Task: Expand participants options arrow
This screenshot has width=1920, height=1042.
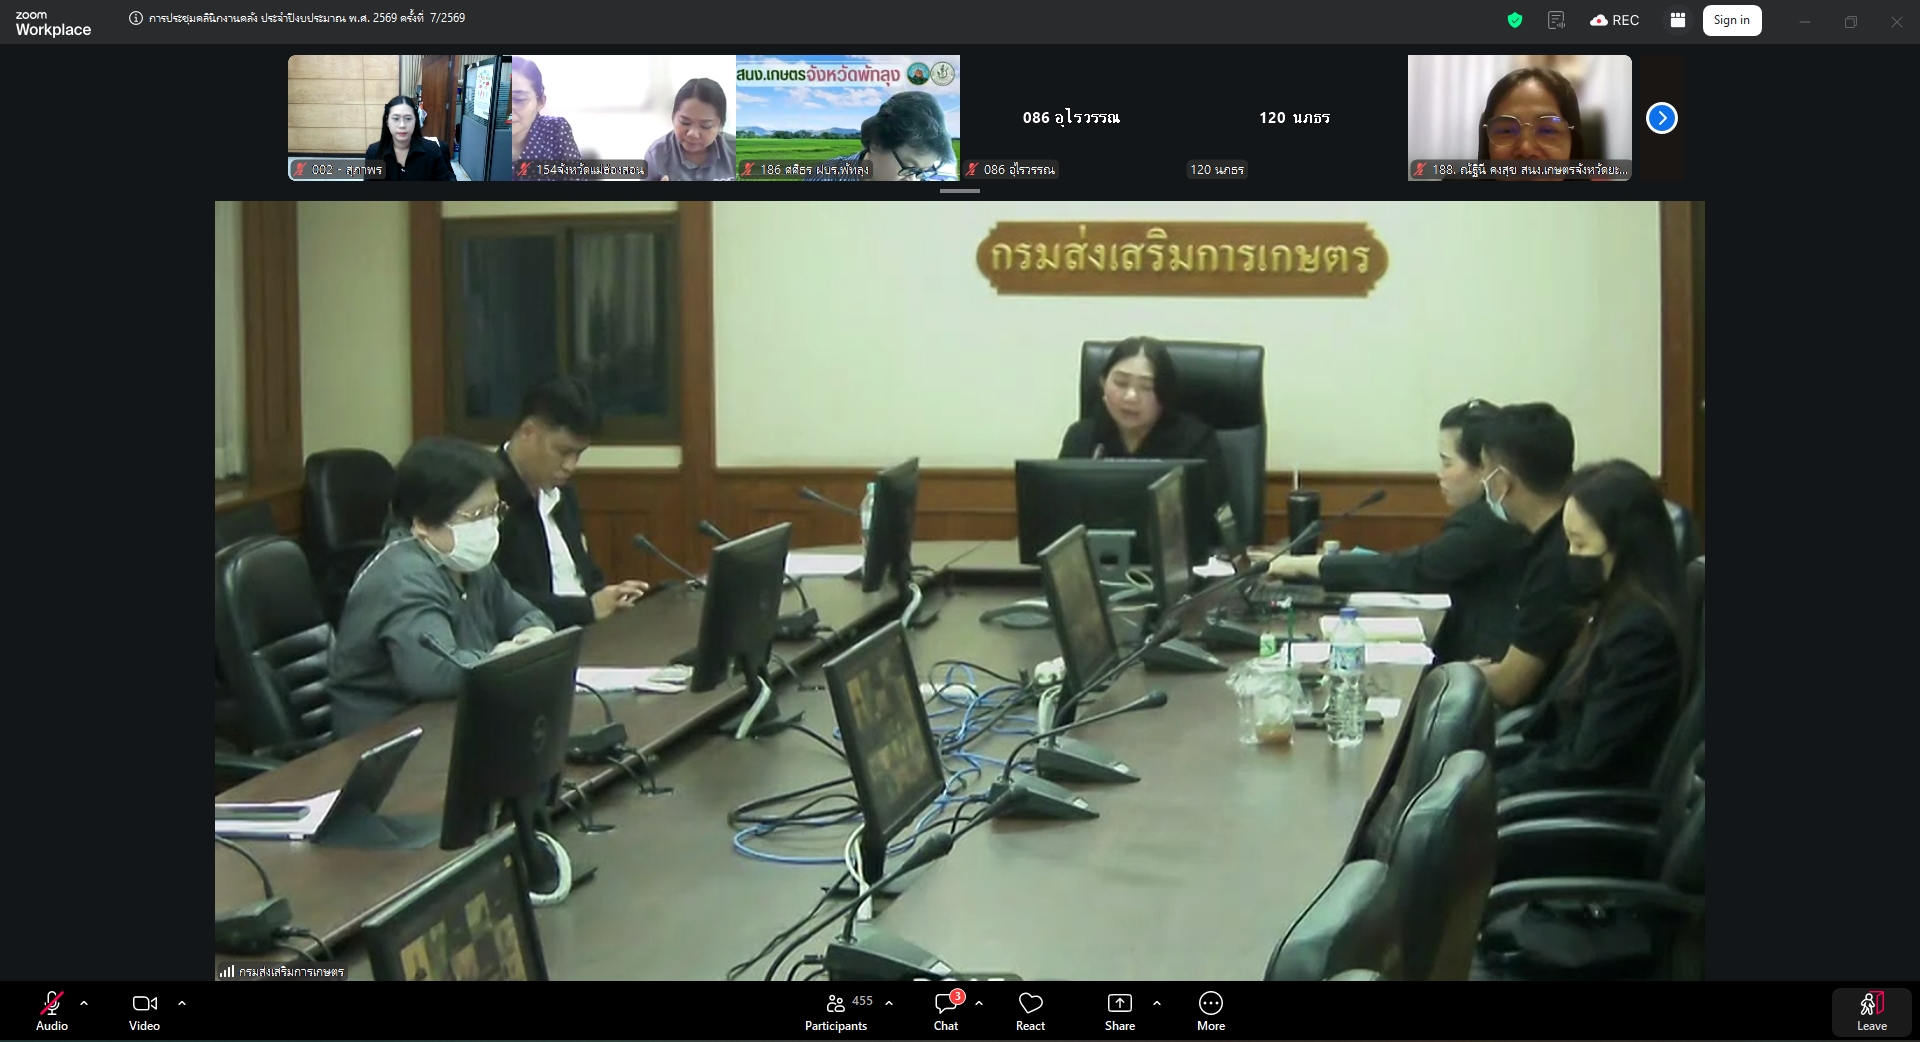Action: point(889,1003)
